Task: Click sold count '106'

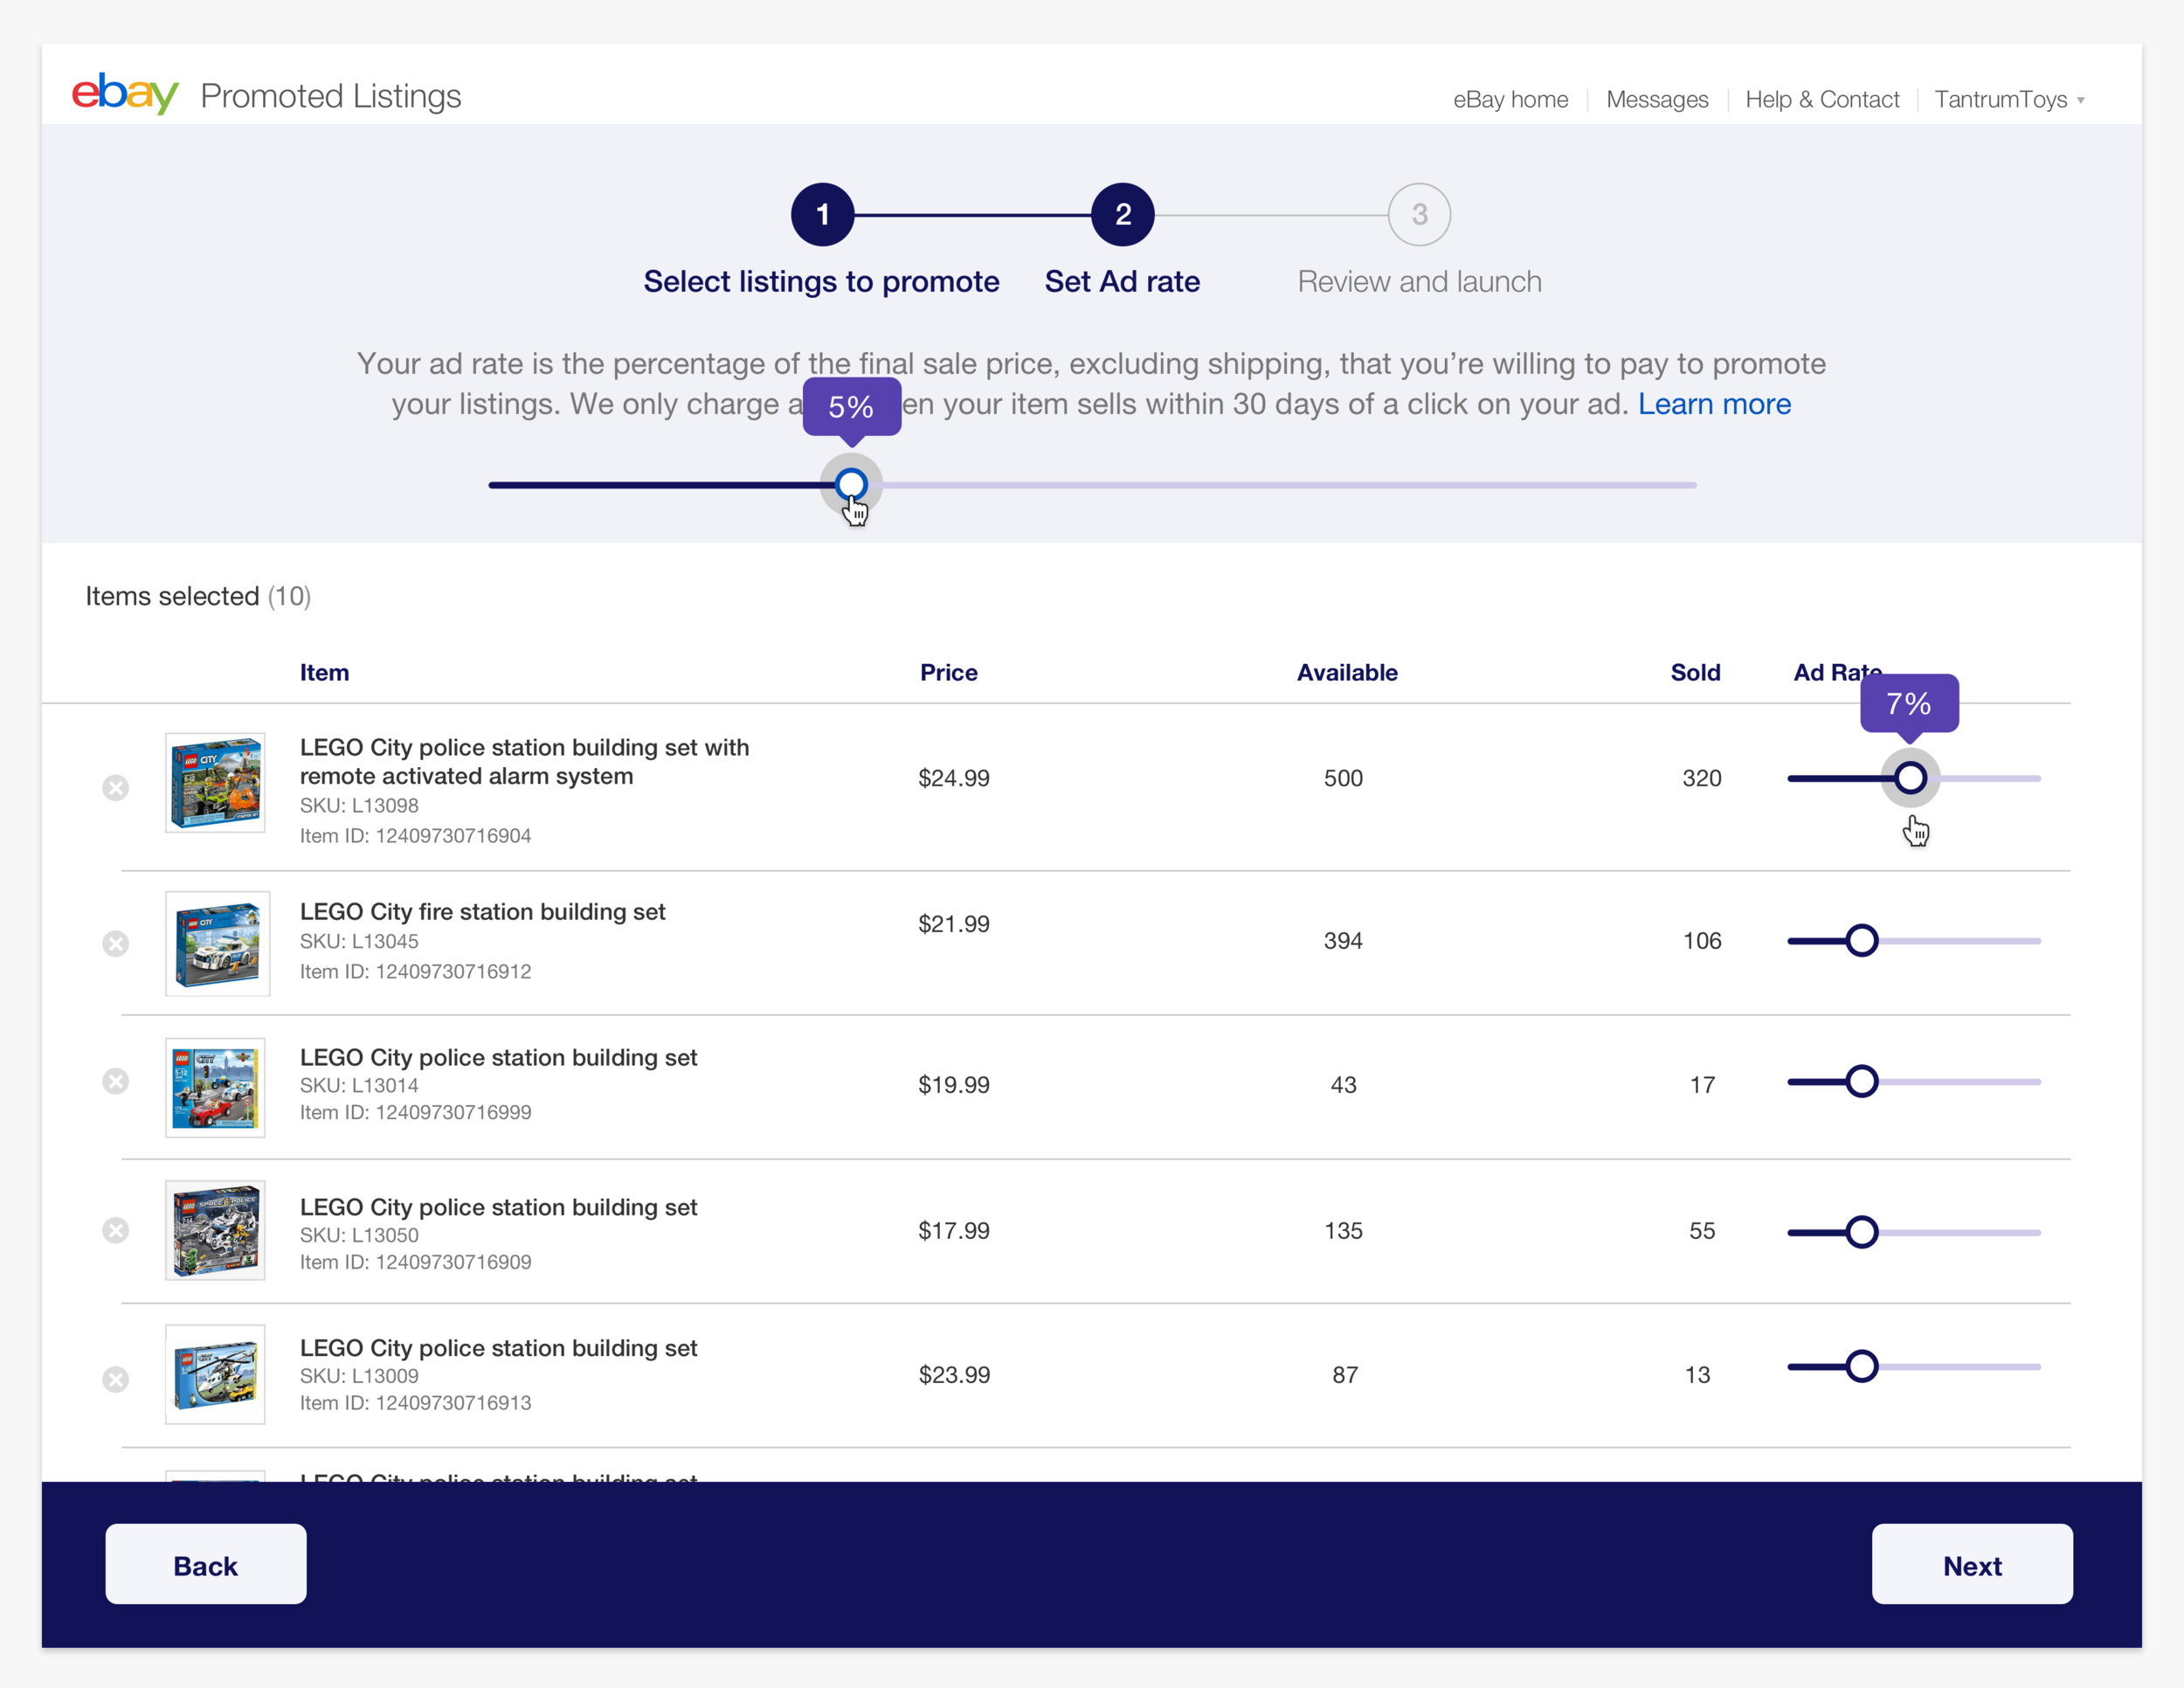Action: click(x=1701, y=941)
